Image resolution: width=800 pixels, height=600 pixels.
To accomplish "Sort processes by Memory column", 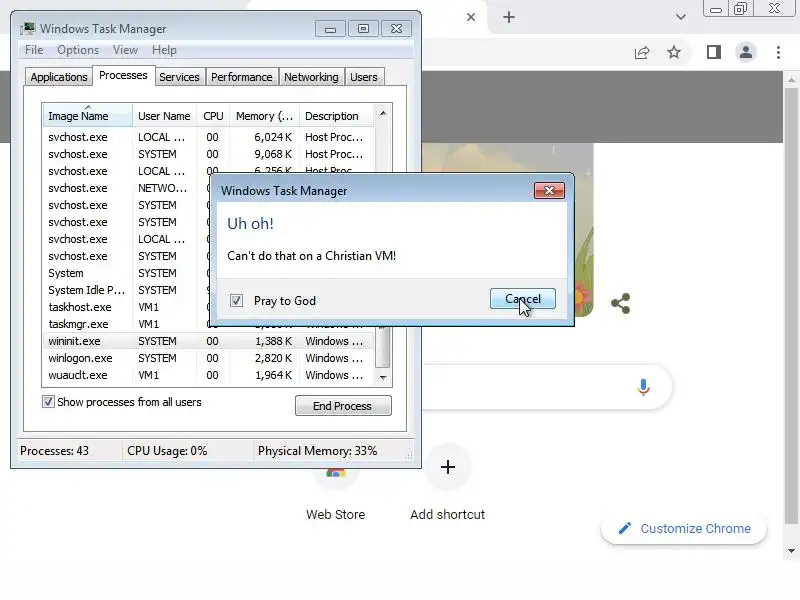I will coord(264,116).
